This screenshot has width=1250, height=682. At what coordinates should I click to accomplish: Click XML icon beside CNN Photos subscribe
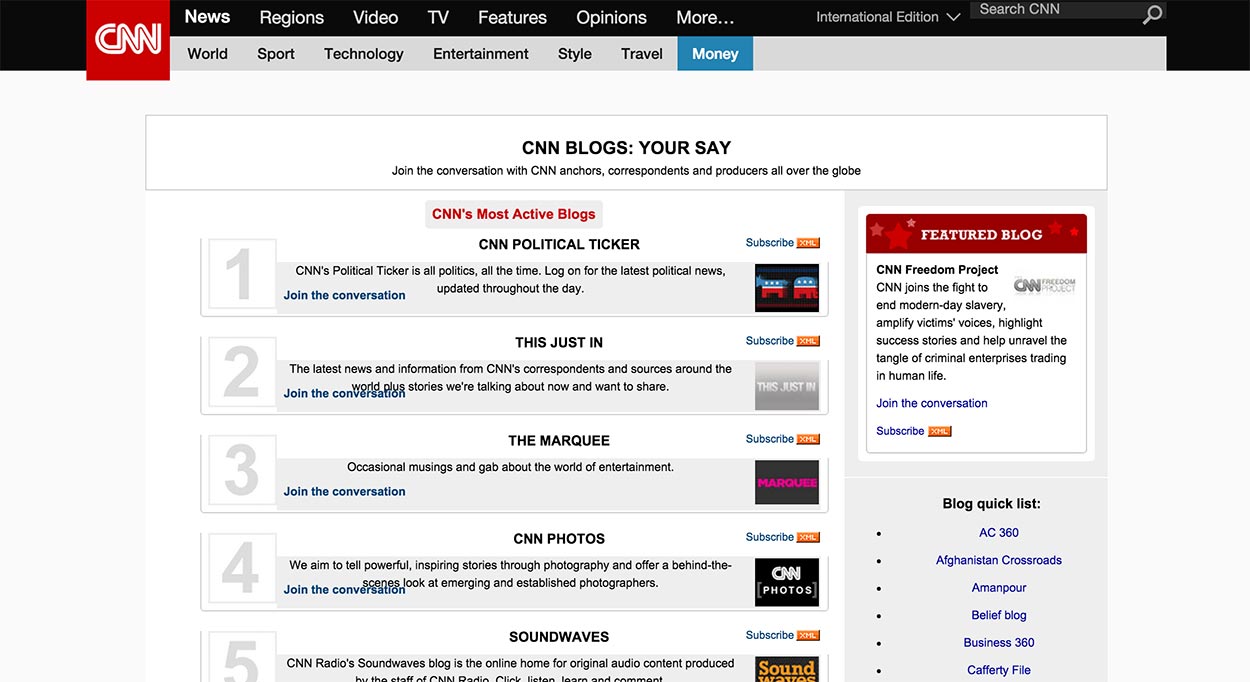coord(808,537)
